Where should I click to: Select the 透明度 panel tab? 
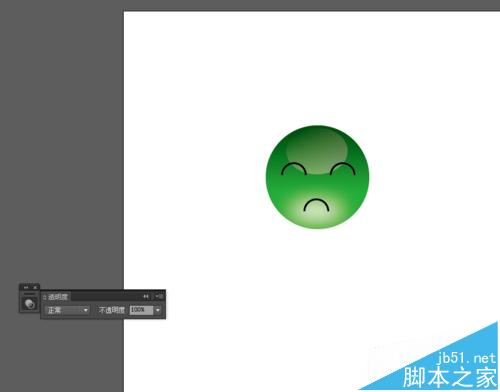point(56,296)
